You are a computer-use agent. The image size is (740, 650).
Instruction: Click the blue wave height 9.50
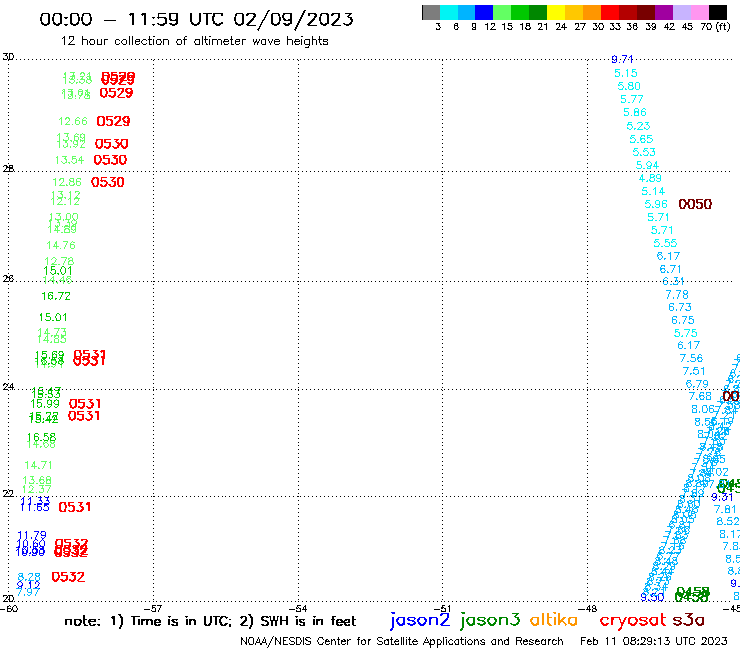coord(652,598)
